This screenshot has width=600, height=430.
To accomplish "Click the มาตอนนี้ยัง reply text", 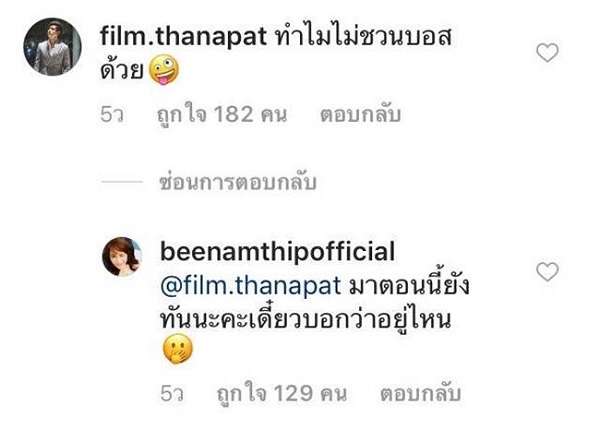I will point(409,285).
